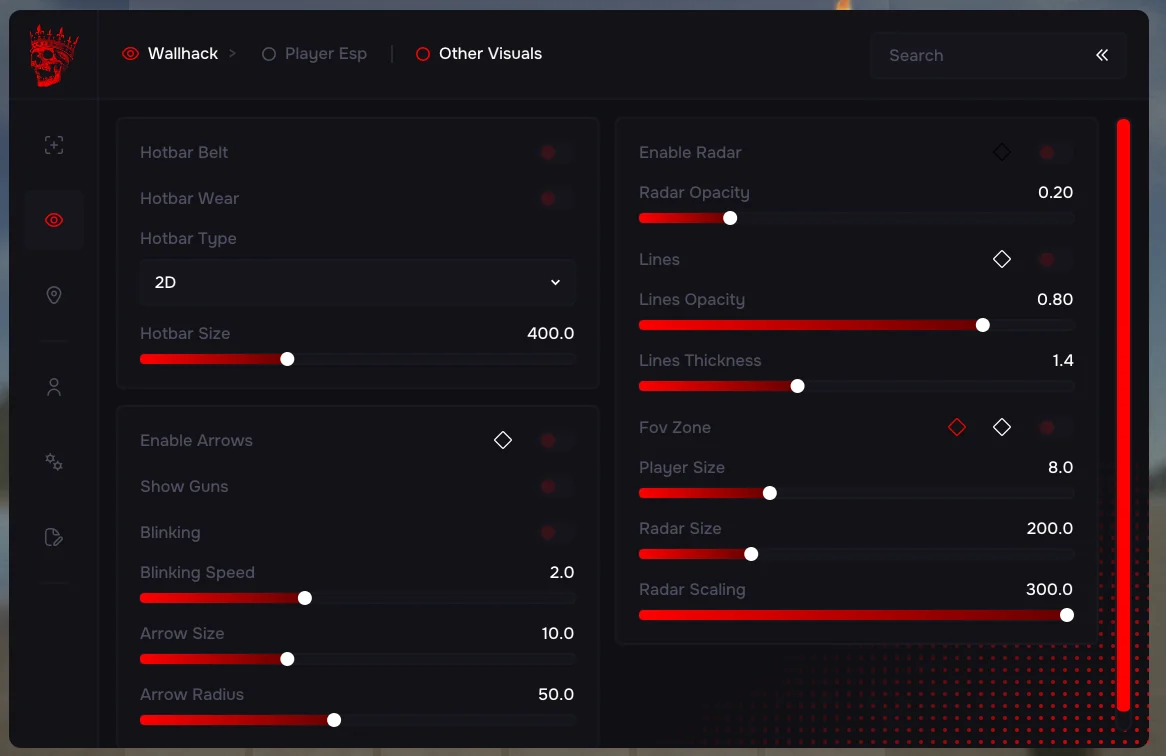Open the Enable Arrows color diamond

click(503, 440)
